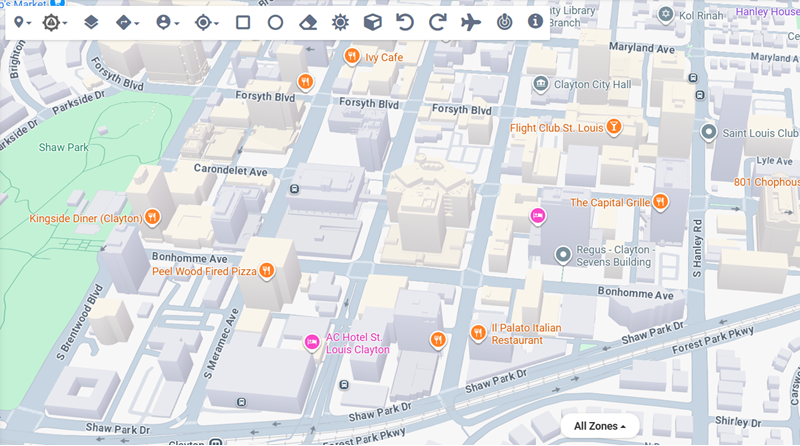
Task: Select the Kol Rinah place marker
Action: pyautogui.click(x=665, y=14)
